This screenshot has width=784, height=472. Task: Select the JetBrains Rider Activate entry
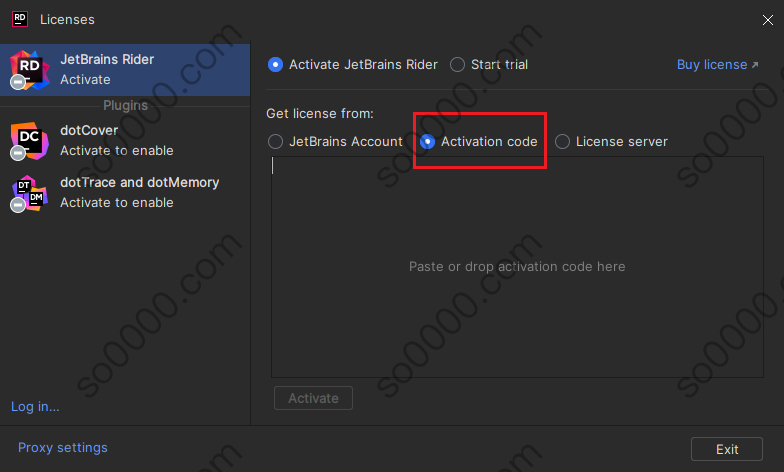coord(125,70)
